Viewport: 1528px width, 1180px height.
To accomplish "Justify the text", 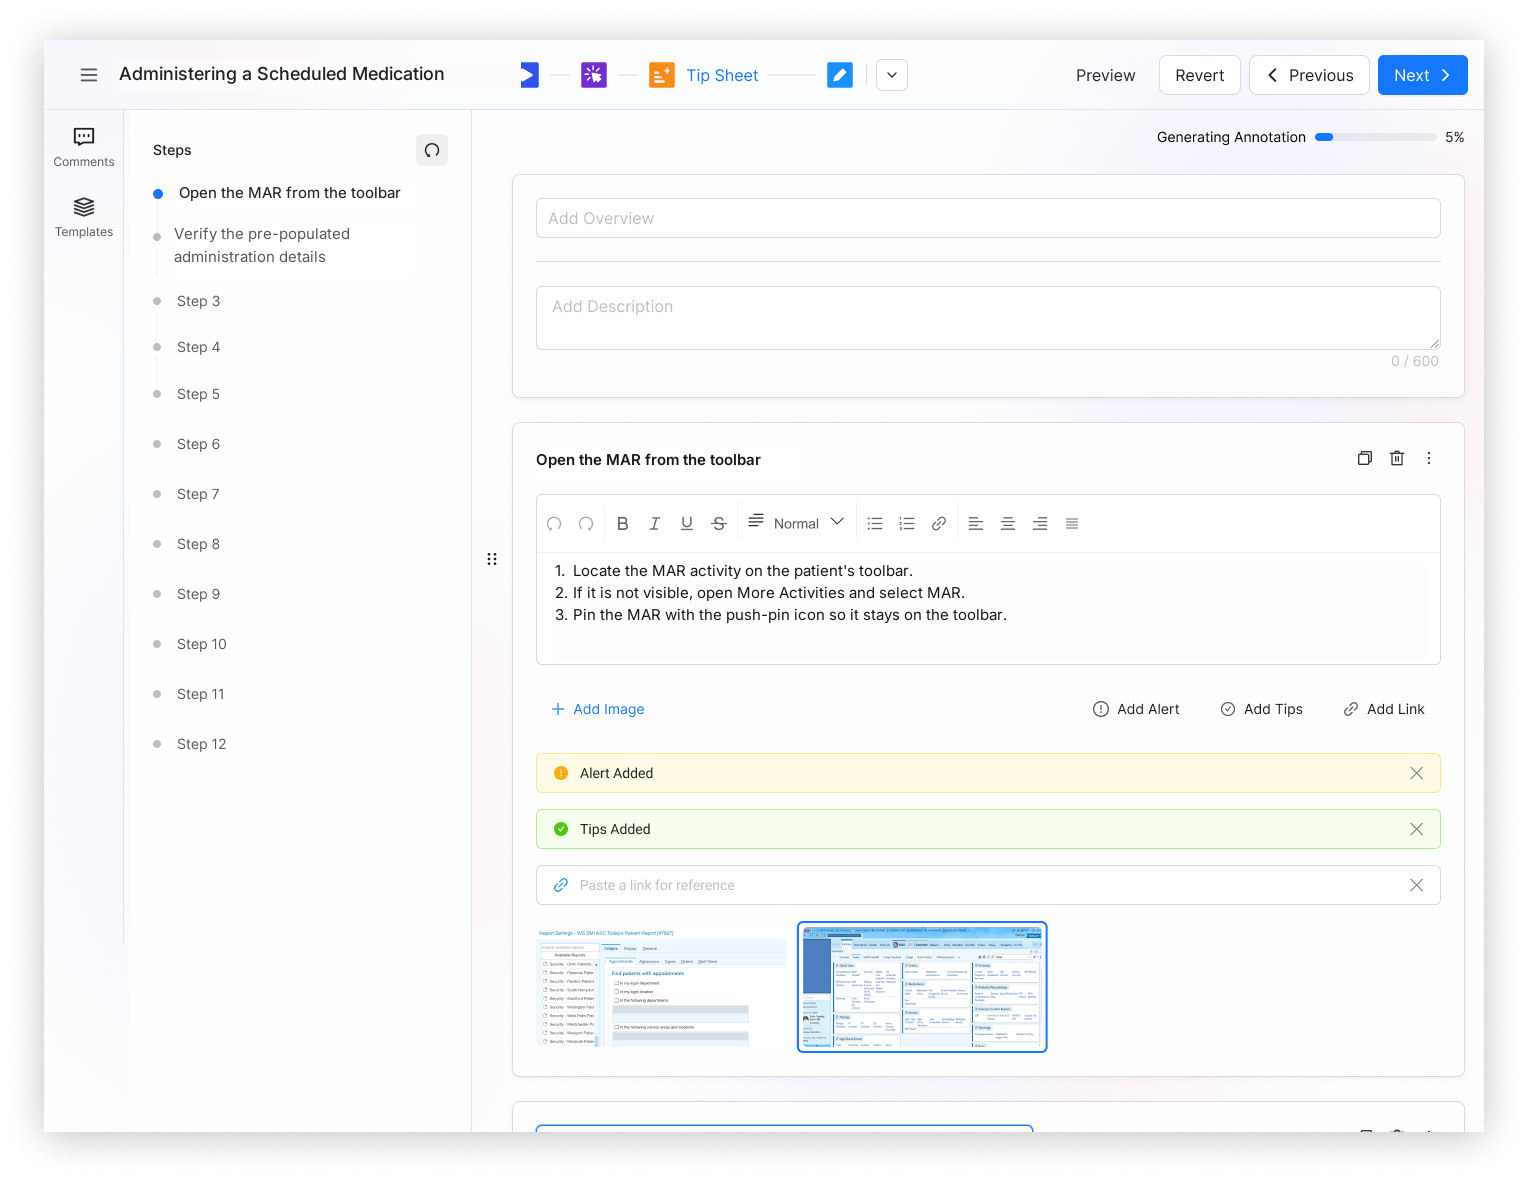I will (x=1072, y=523).
